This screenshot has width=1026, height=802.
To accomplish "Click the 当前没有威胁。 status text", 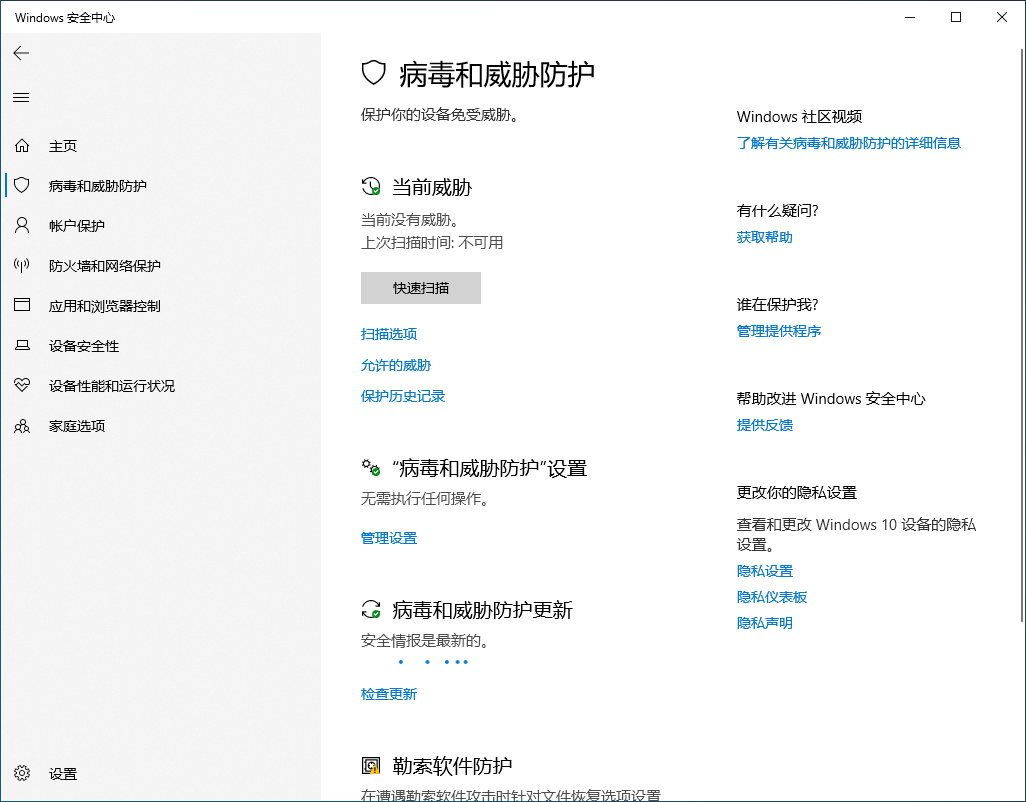I will (x=410, y=219).
